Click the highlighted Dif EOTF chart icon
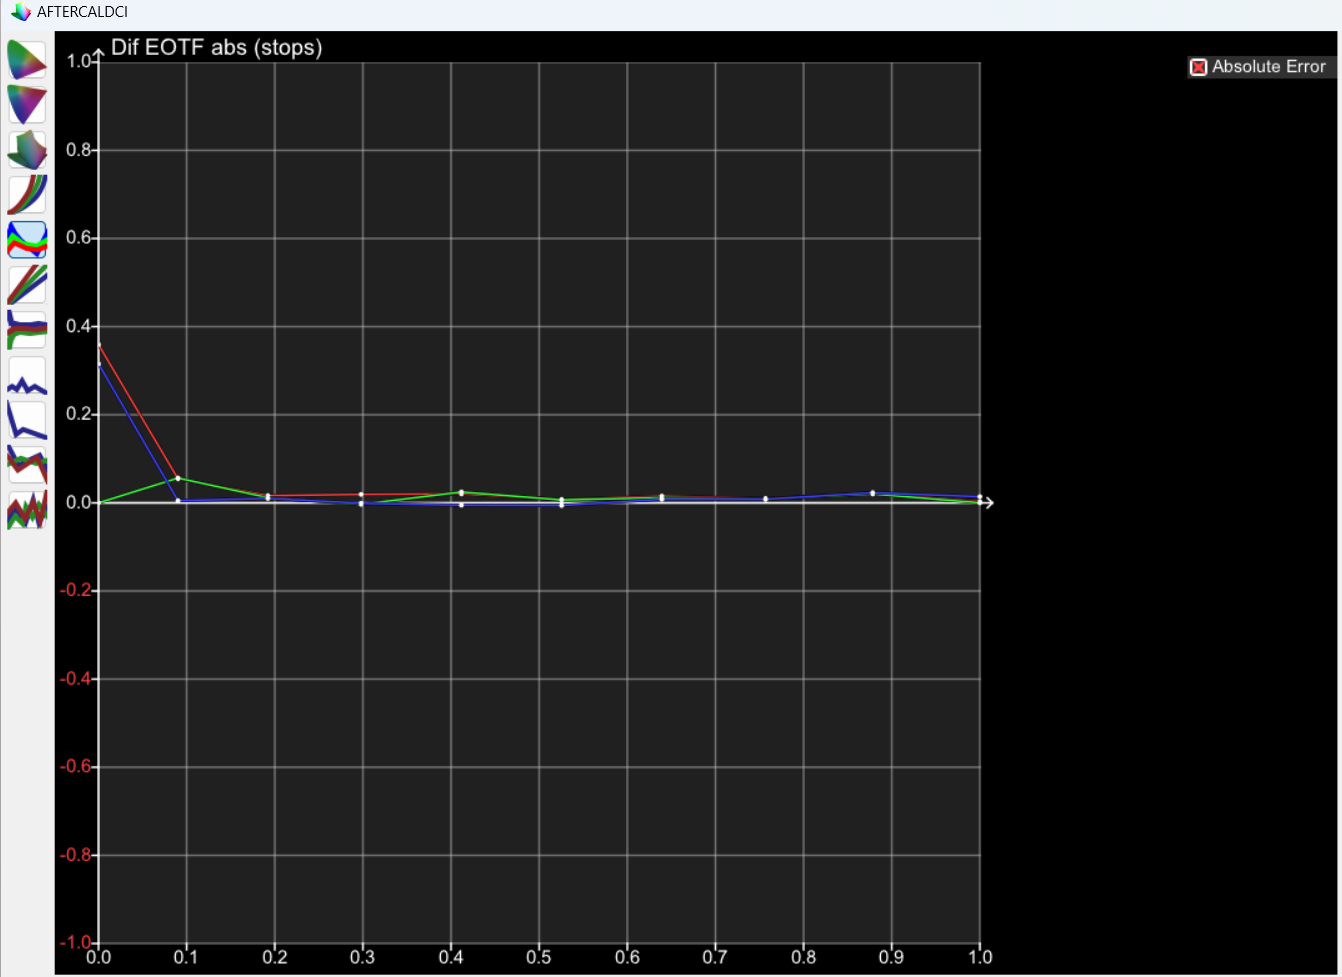1342x977 pixels. click(x=27, y=240)
